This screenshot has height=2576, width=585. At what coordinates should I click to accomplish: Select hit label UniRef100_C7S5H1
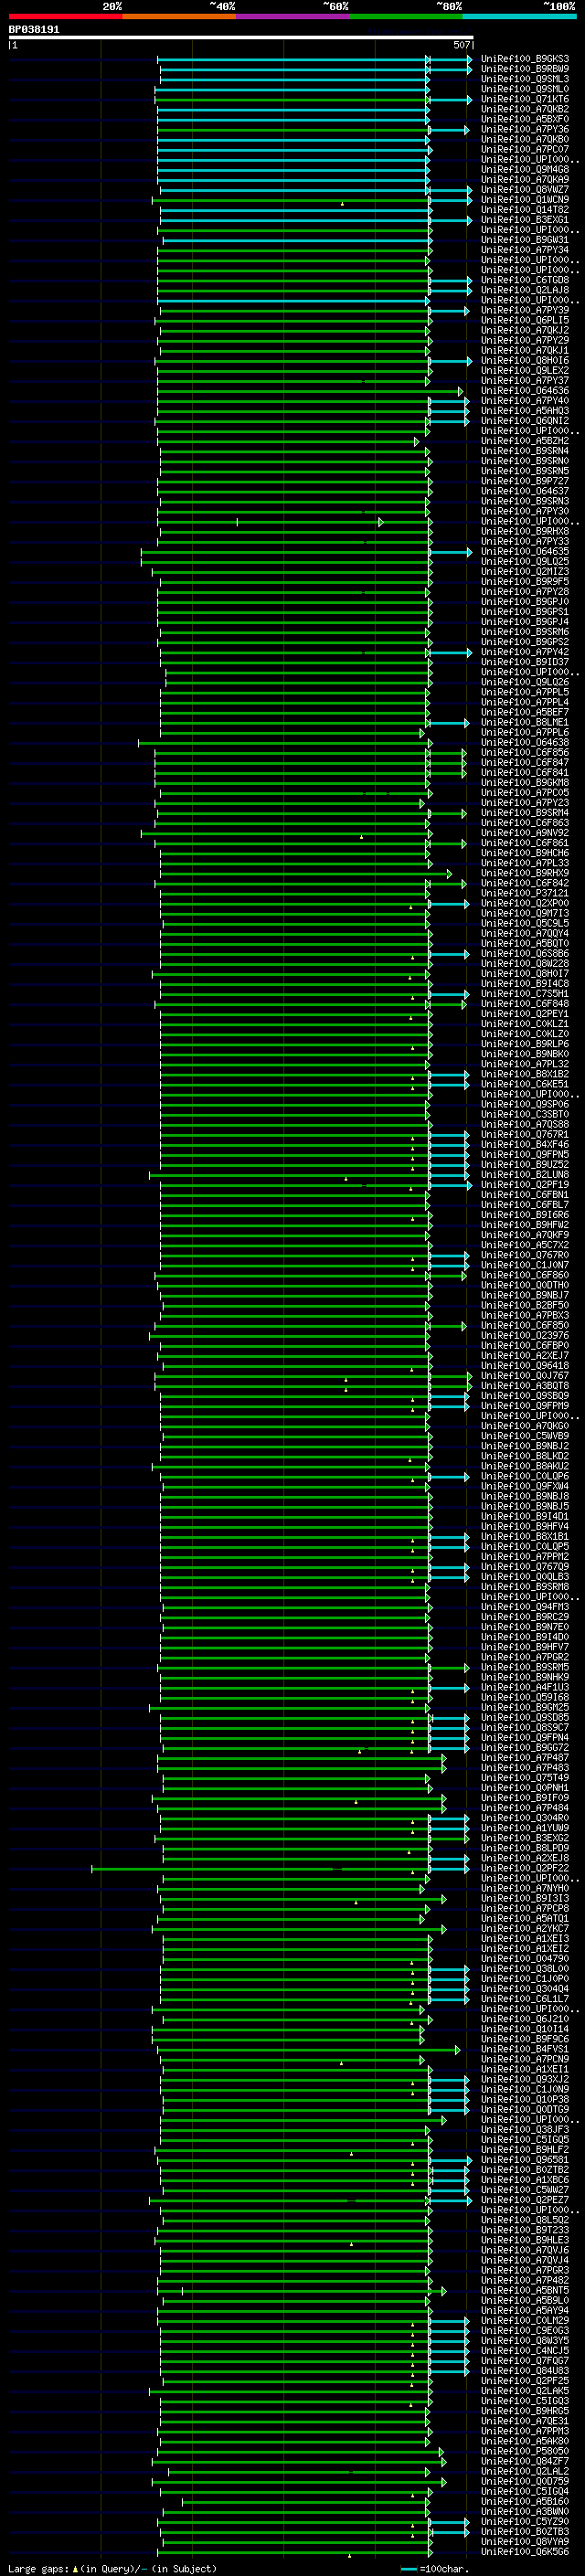pos(525,994)
